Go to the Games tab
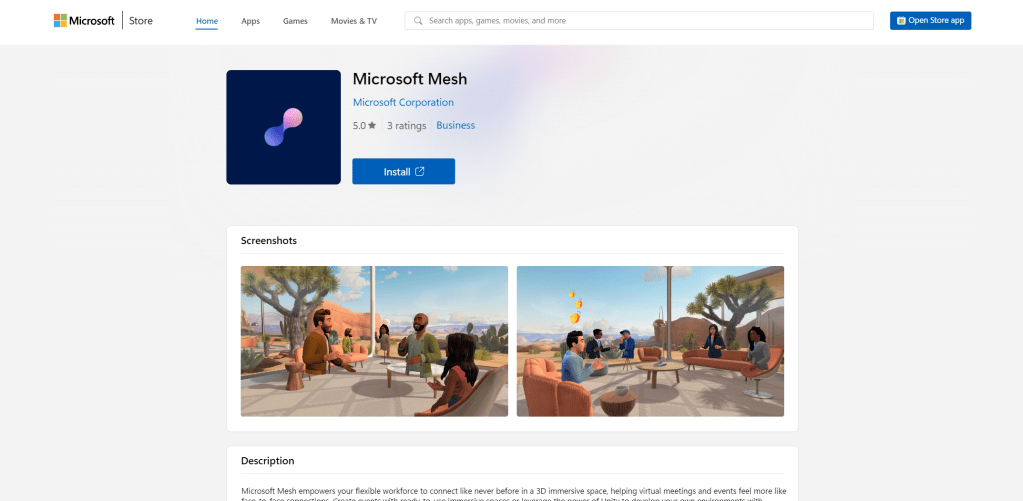 point(295,21)
